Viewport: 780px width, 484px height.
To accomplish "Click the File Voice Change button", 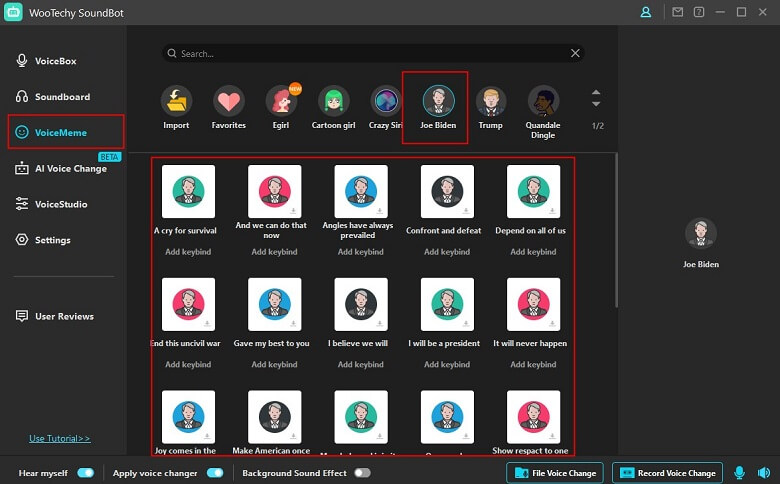I will point(556,473).
